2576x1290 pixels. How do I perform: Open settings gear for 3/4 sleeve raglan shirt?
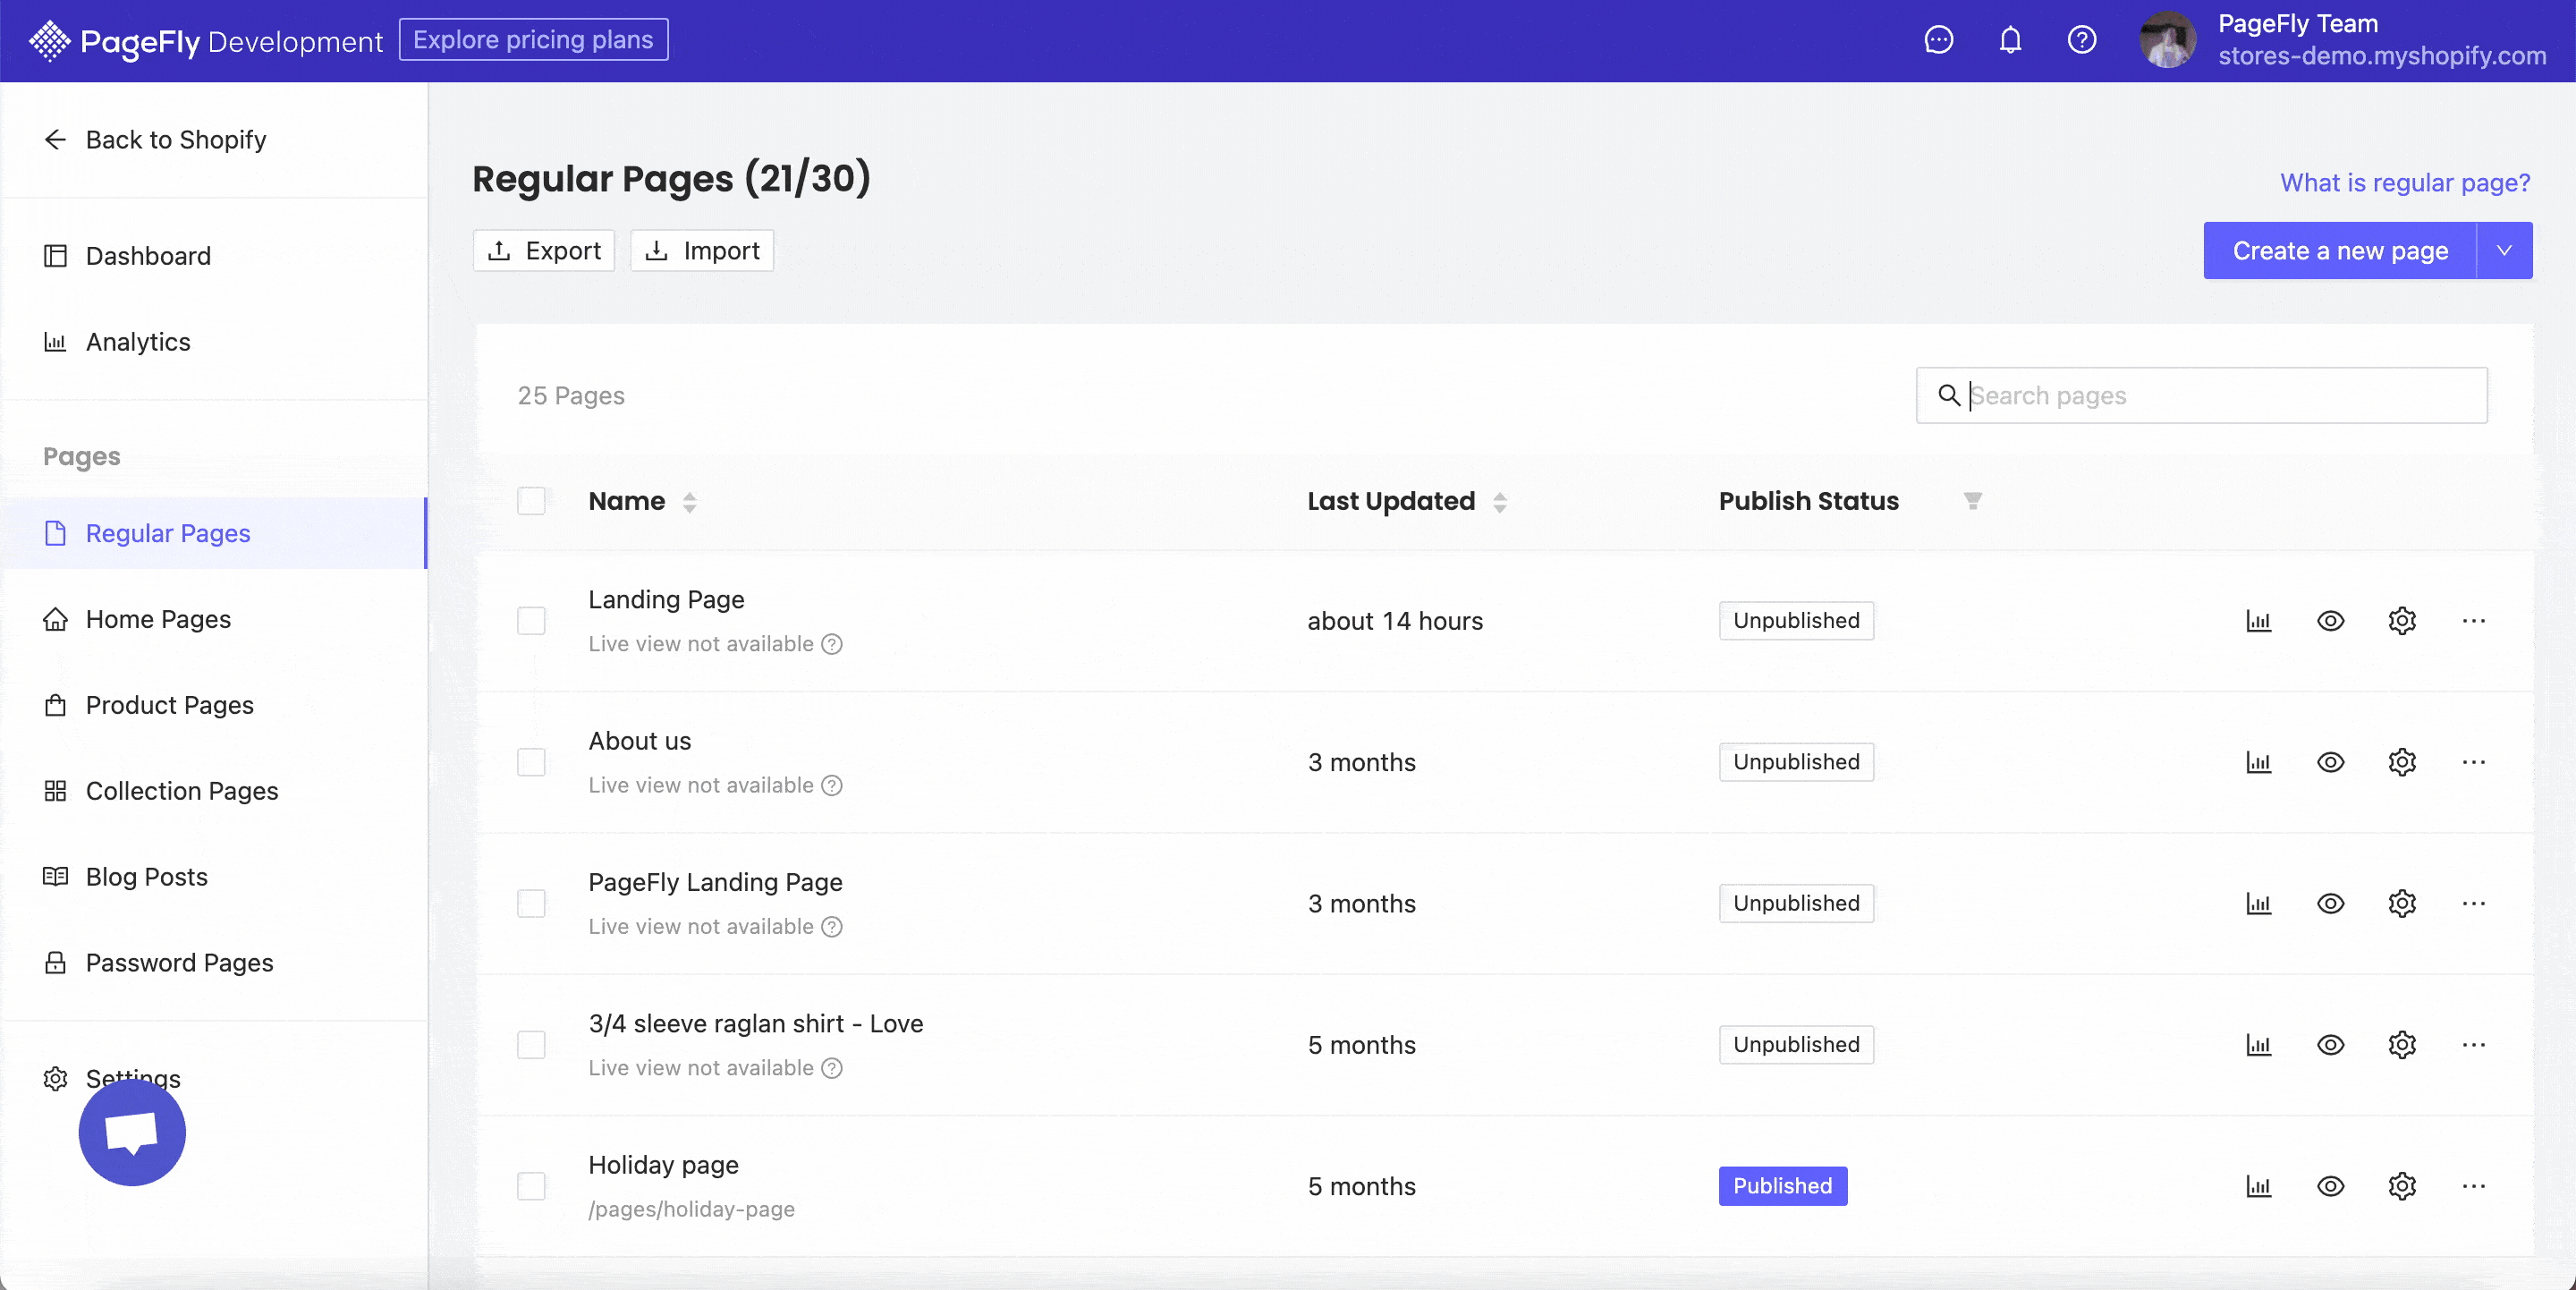(2402, 1045)
